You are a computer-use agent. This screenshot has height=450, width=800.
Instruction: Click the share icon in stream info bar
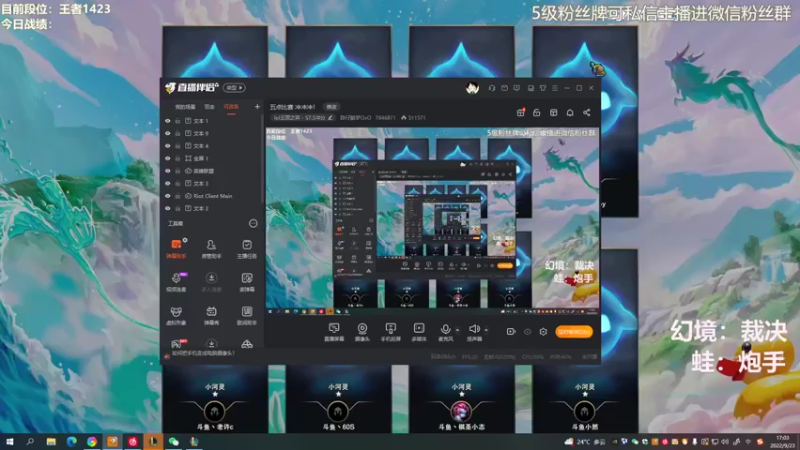[x=587, y=112]
